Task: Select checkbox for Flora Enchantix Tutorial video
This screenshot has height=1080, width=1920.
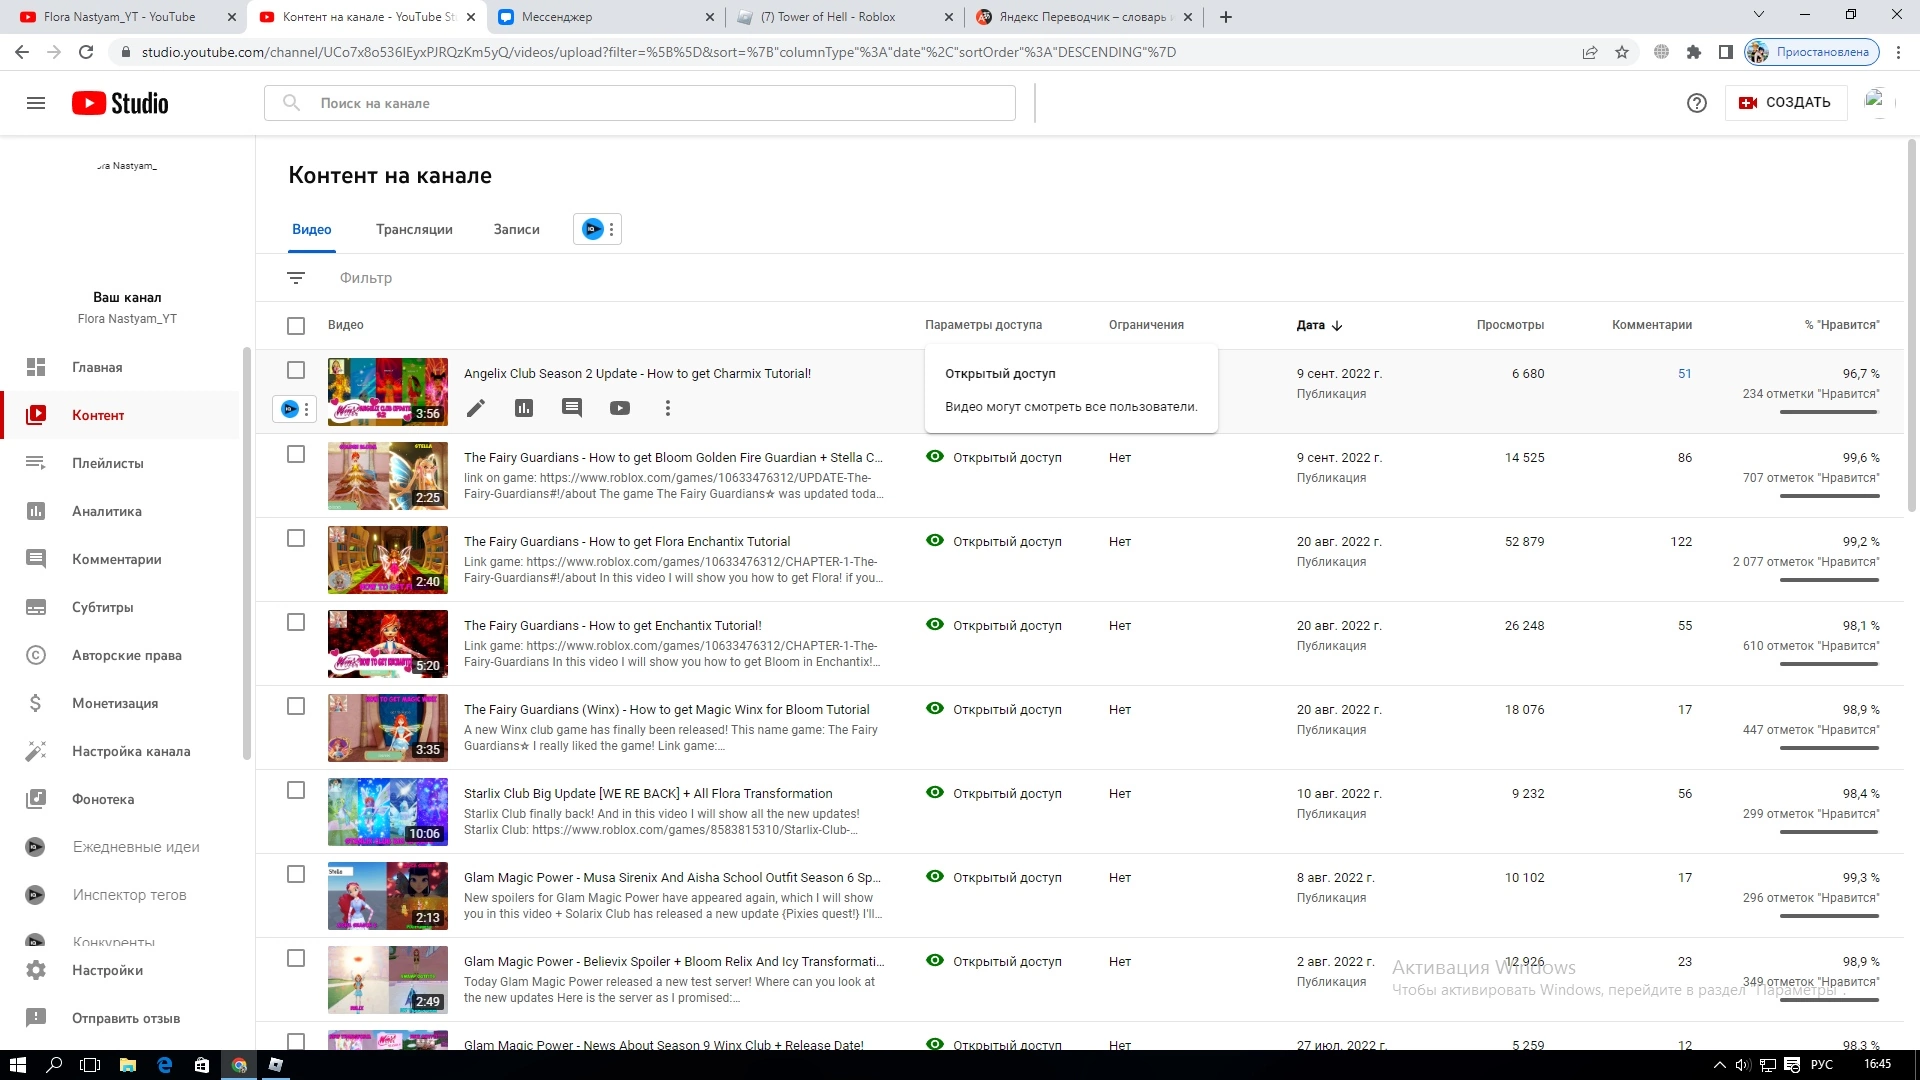Action: tap(296, 538)
